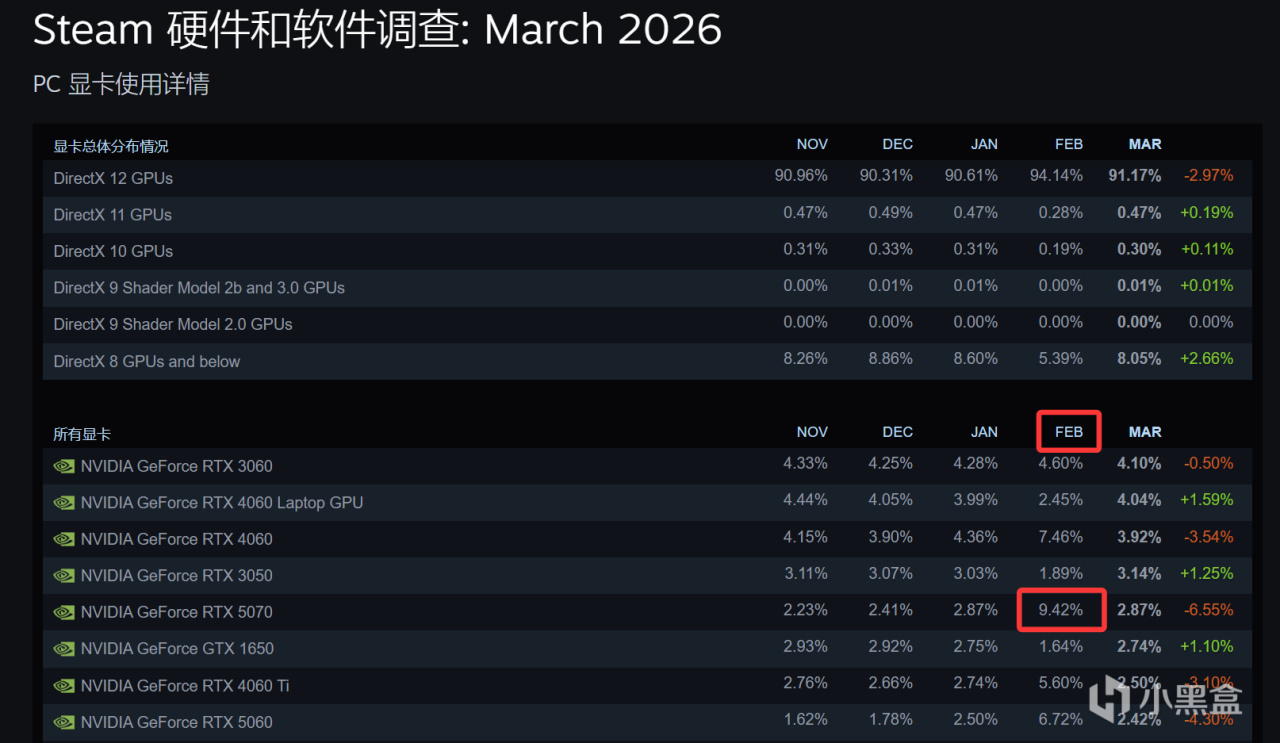Expand DirectX 8 GPUs and below row
This screenshot has width=1280, height=743.
click(147, 361)
